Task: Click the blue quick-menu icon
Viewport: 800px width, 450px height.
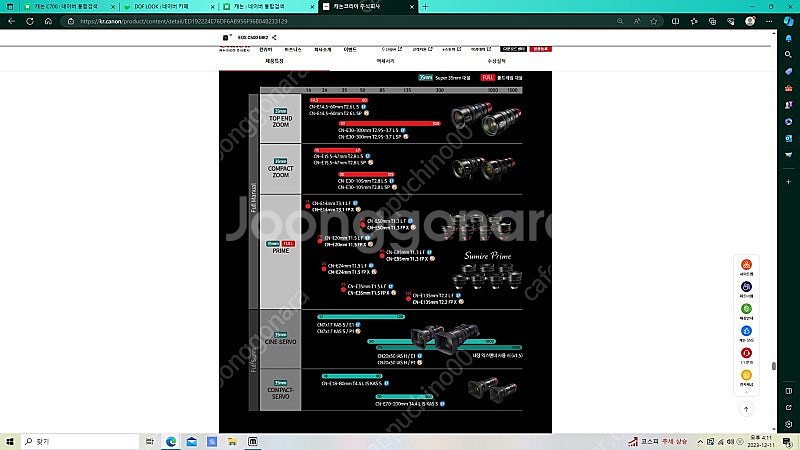Action: [x=746, y=331]
